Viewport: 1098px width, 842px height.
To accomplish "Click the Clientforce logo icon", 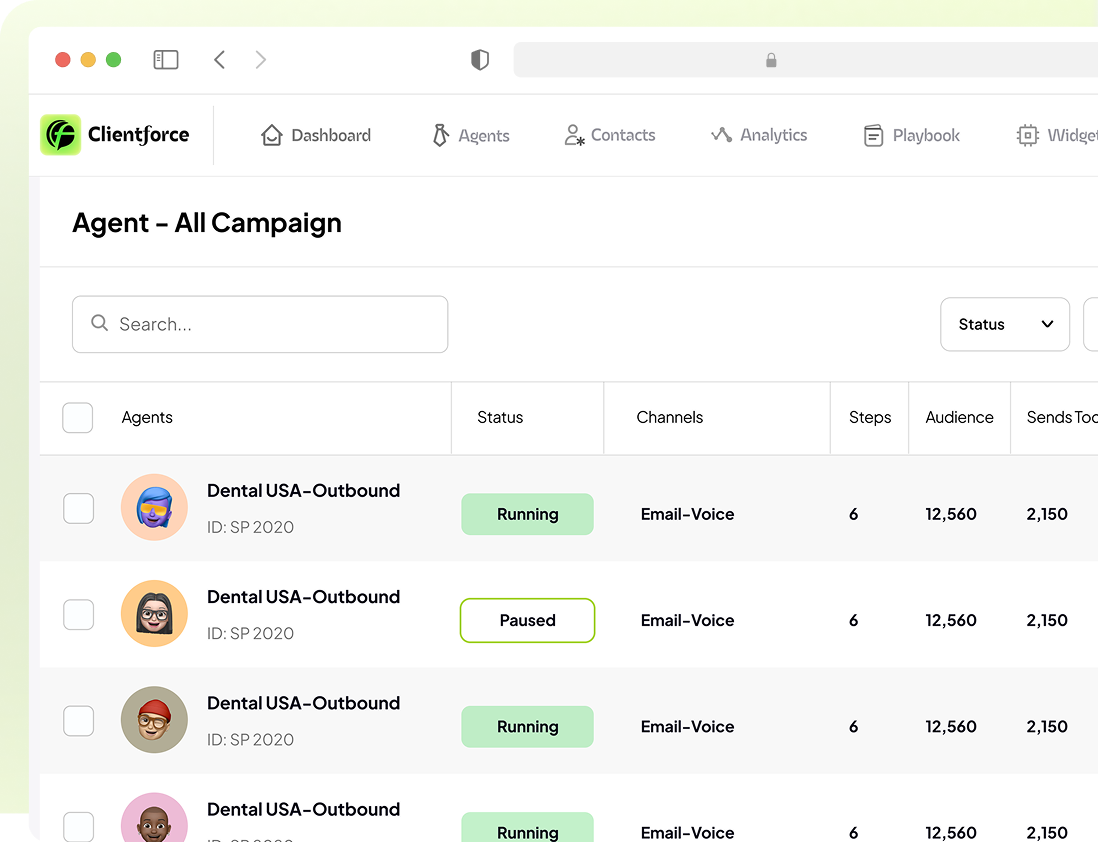I will 60,135.
